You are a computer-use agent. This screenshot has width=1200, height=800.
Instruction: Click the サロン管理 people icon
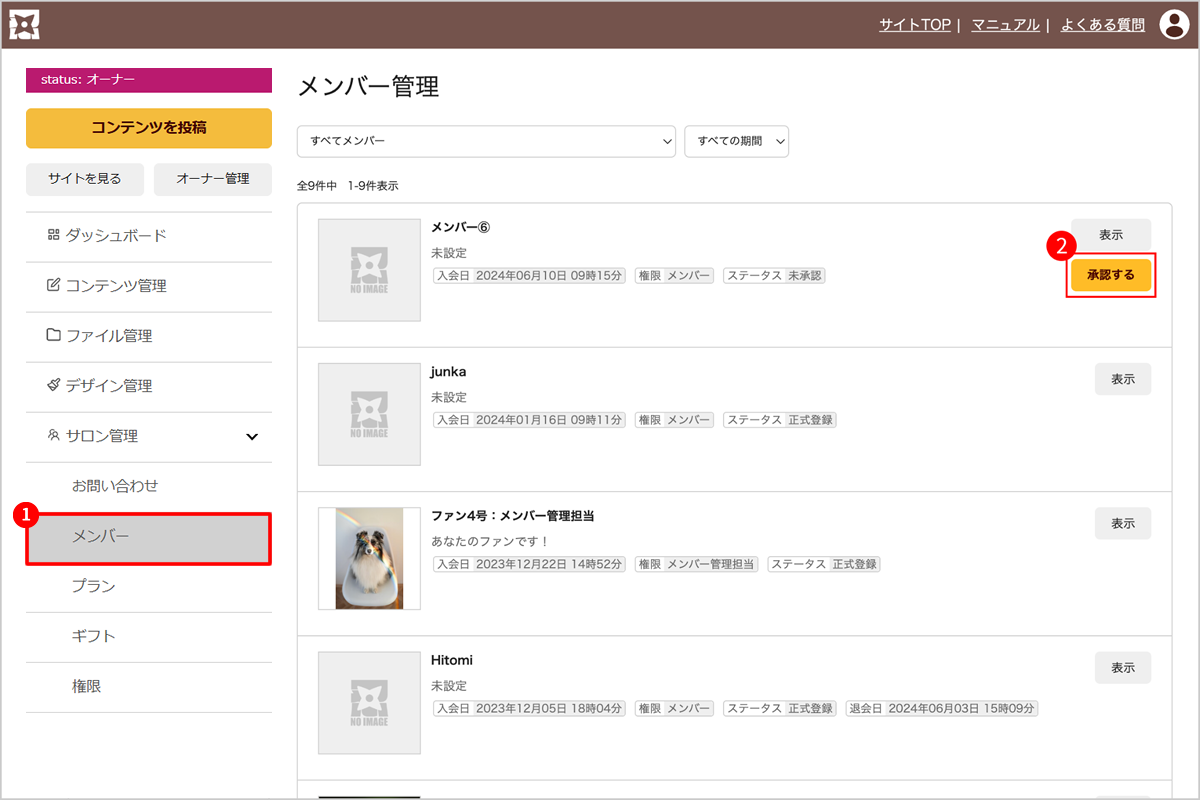[x=54, y=436]
